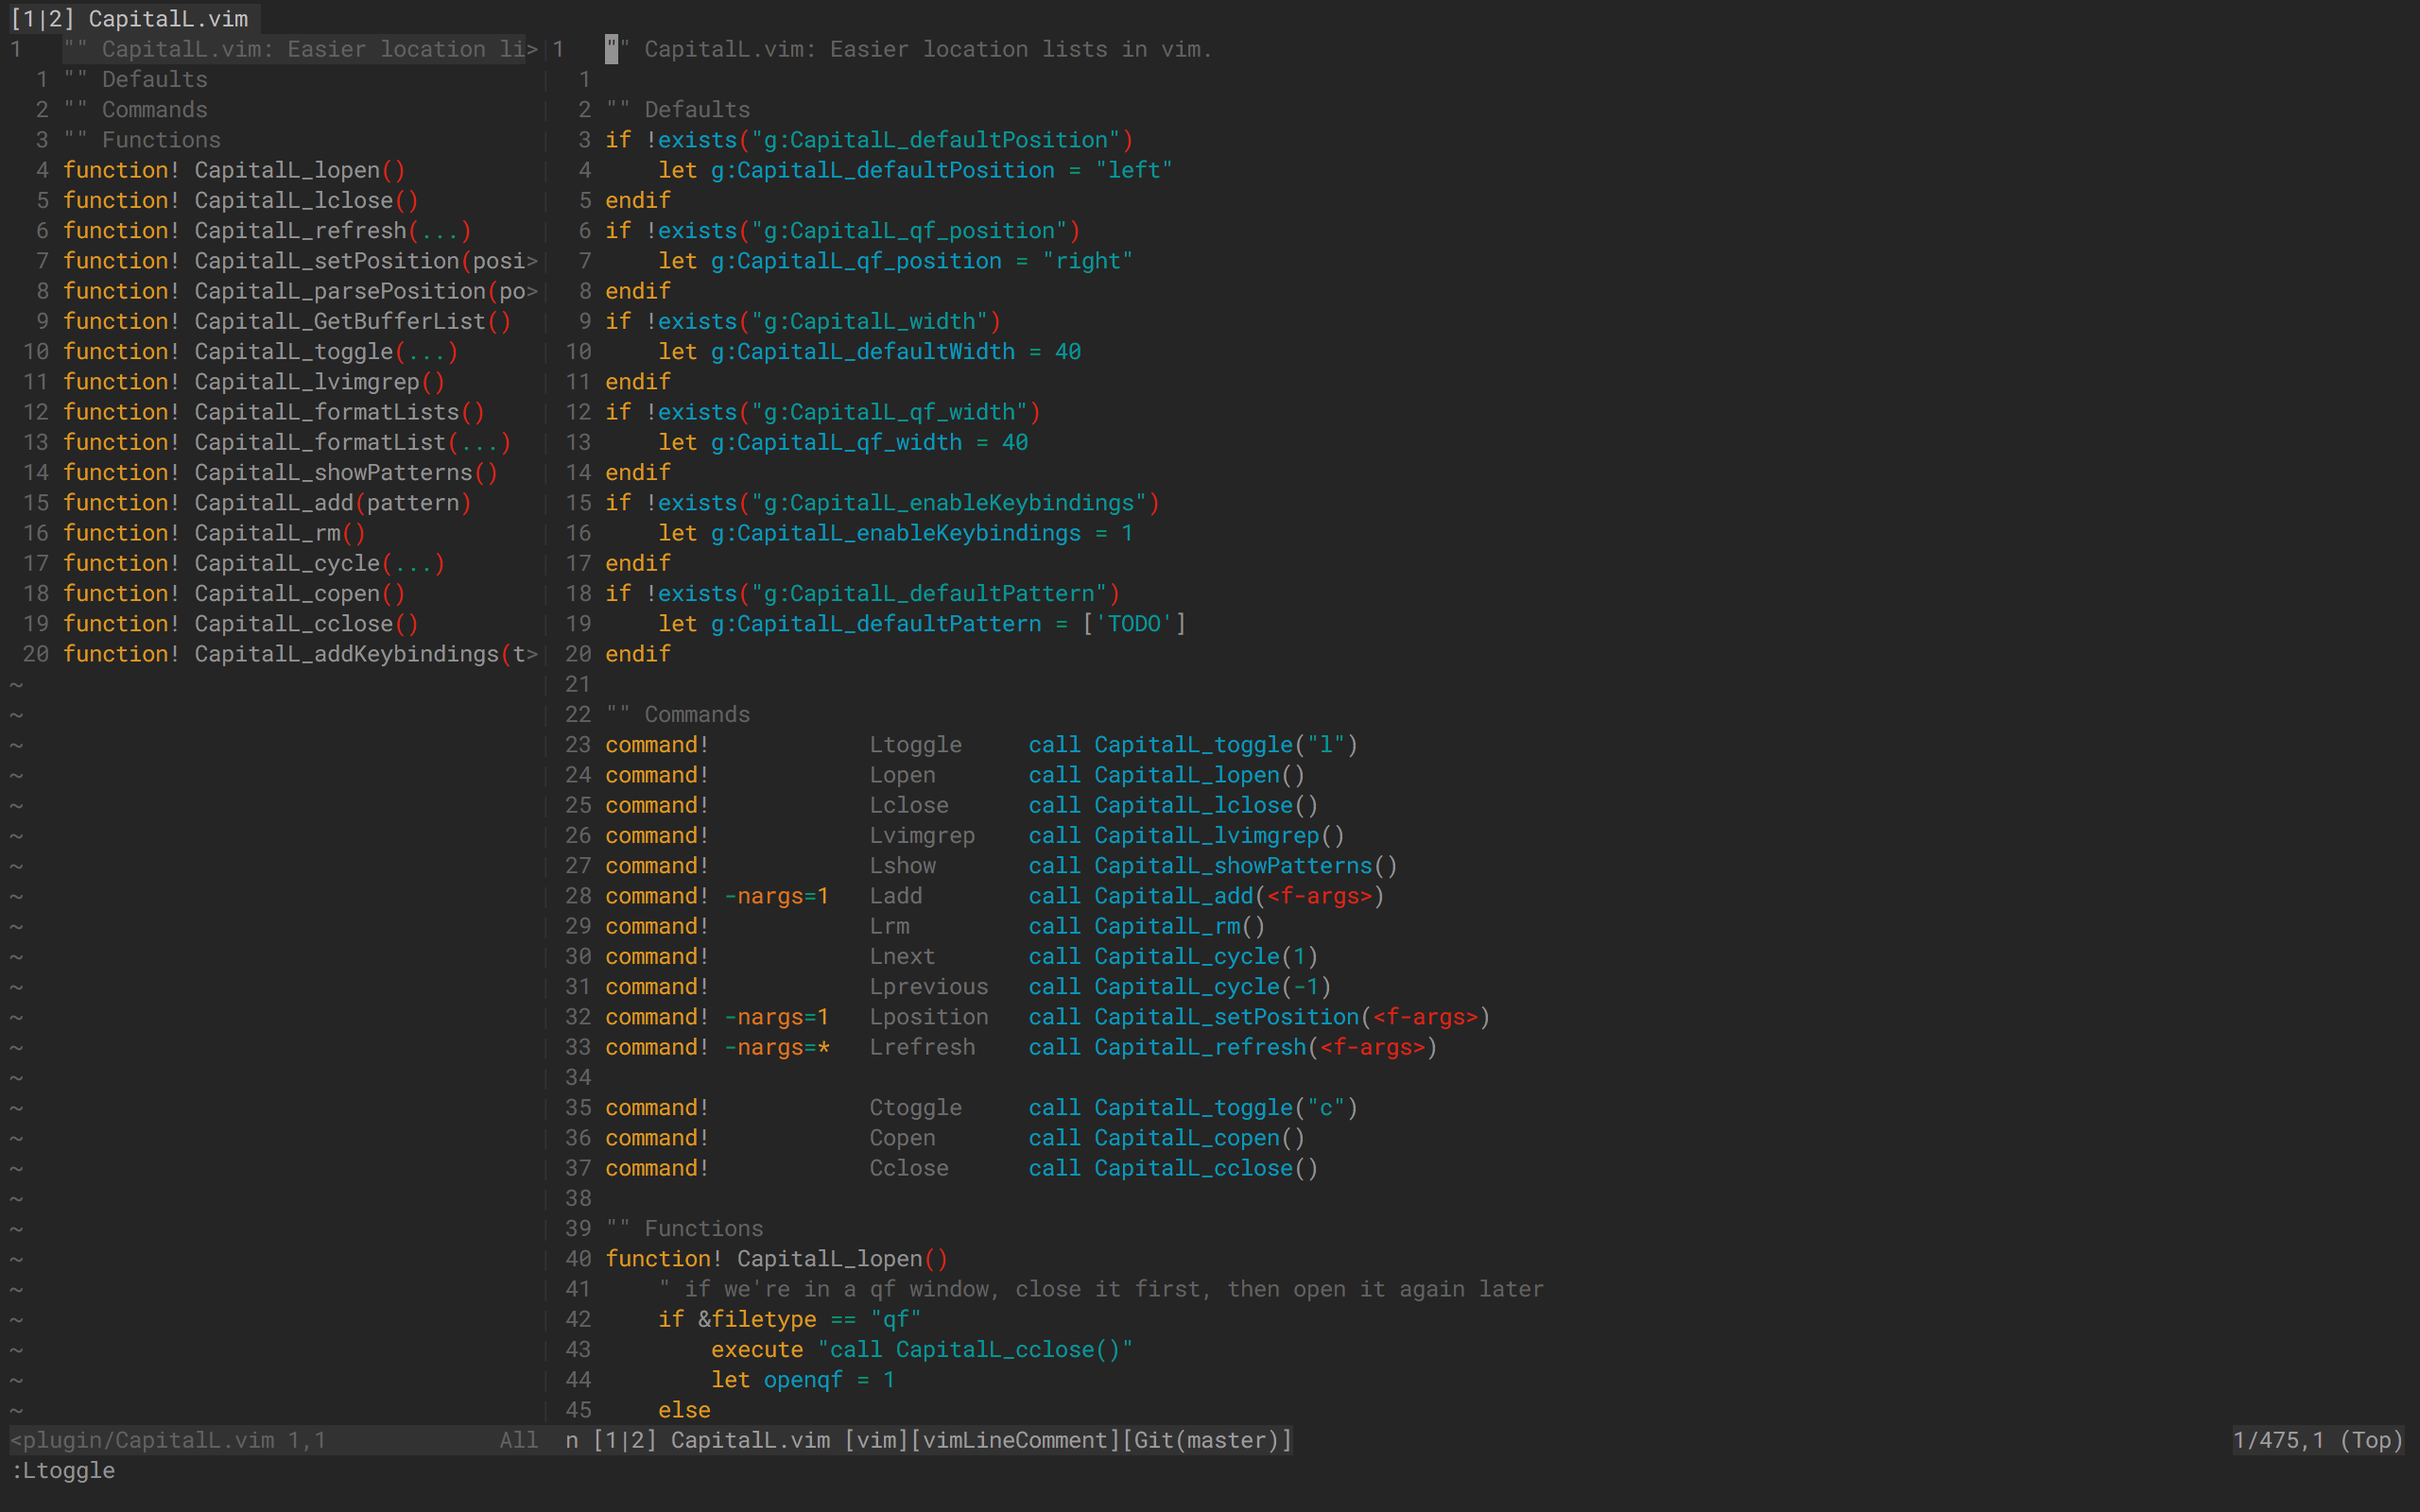Click 'g:CapitalL_defaultWidth' variable on line 10
This screenshot has height=1512, width=2420.
click(862, 351)
